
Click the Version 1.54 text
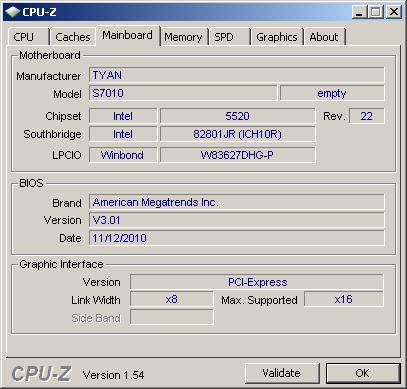(113, 375)
